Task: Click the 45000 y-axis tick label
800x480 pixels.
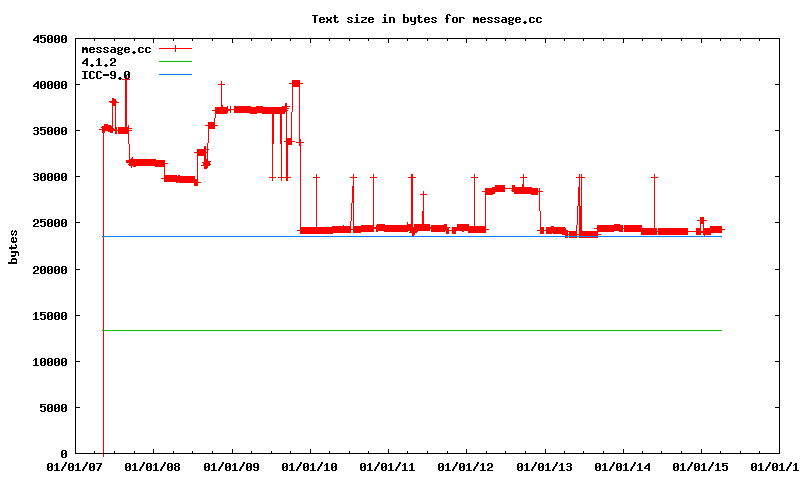Action: click(x=47, y=39)
